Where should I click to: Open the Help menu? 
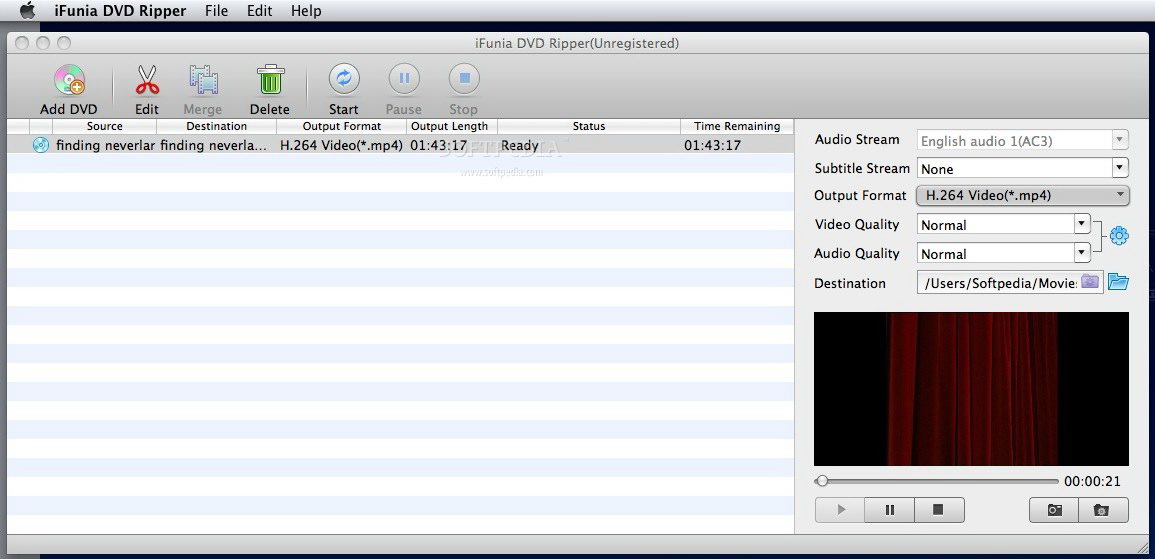coord(306,11)
